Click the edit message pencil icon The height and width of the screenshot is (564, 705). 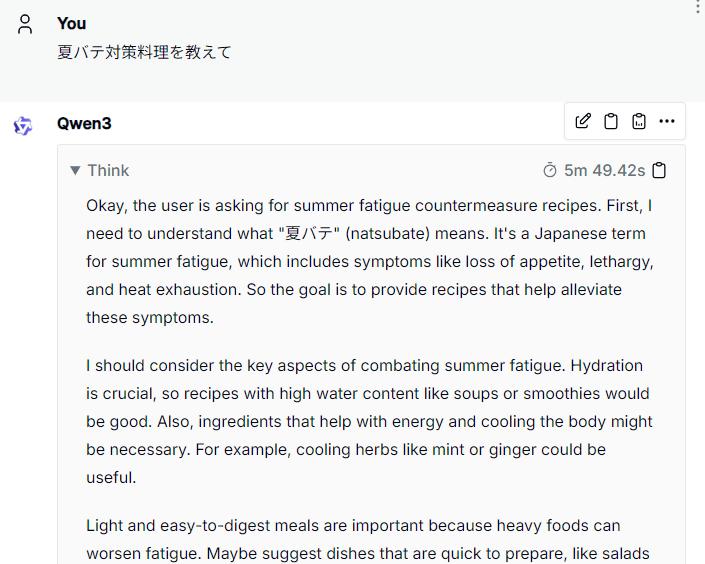[x=583, y=121]
